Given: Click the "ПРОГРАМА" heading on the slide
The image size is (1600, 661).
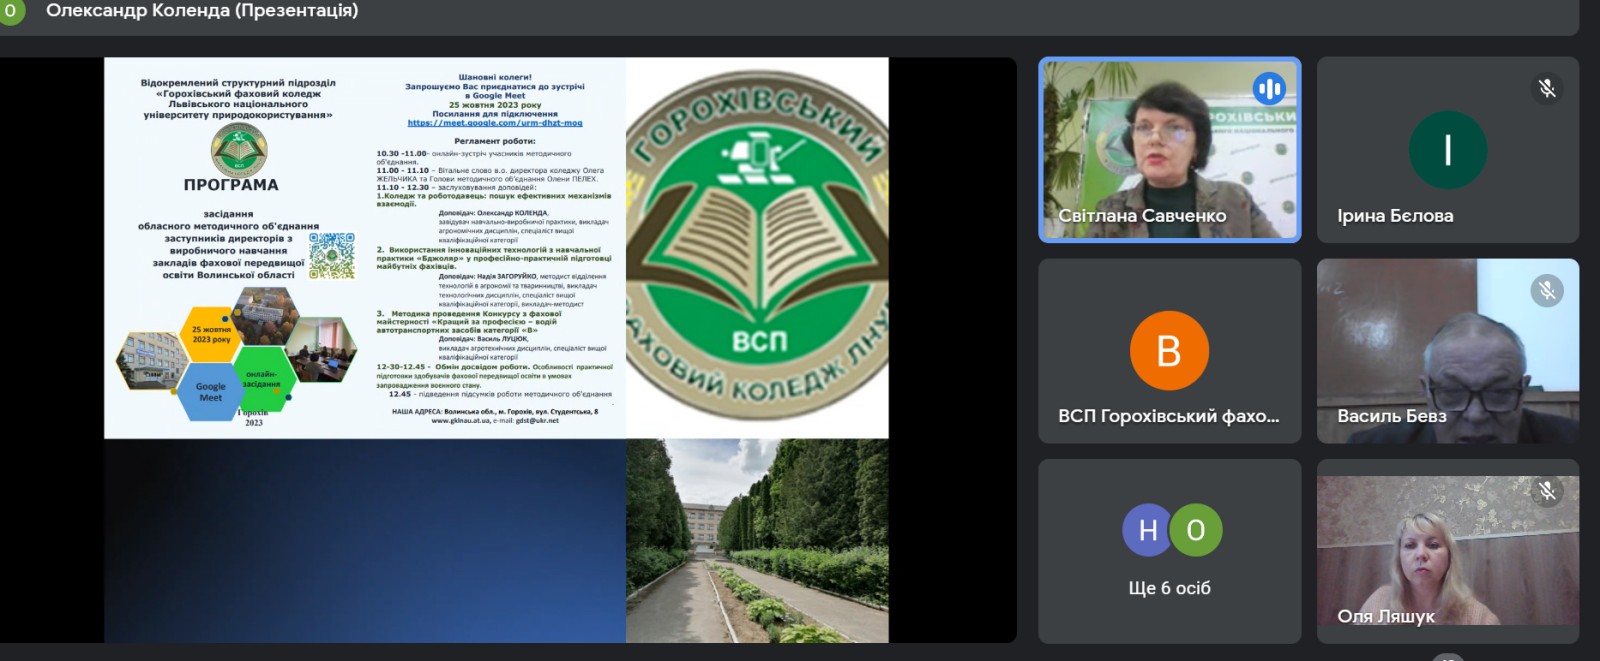Looking at the screenshot, I should pyautogui.click(x=231, y=185).
